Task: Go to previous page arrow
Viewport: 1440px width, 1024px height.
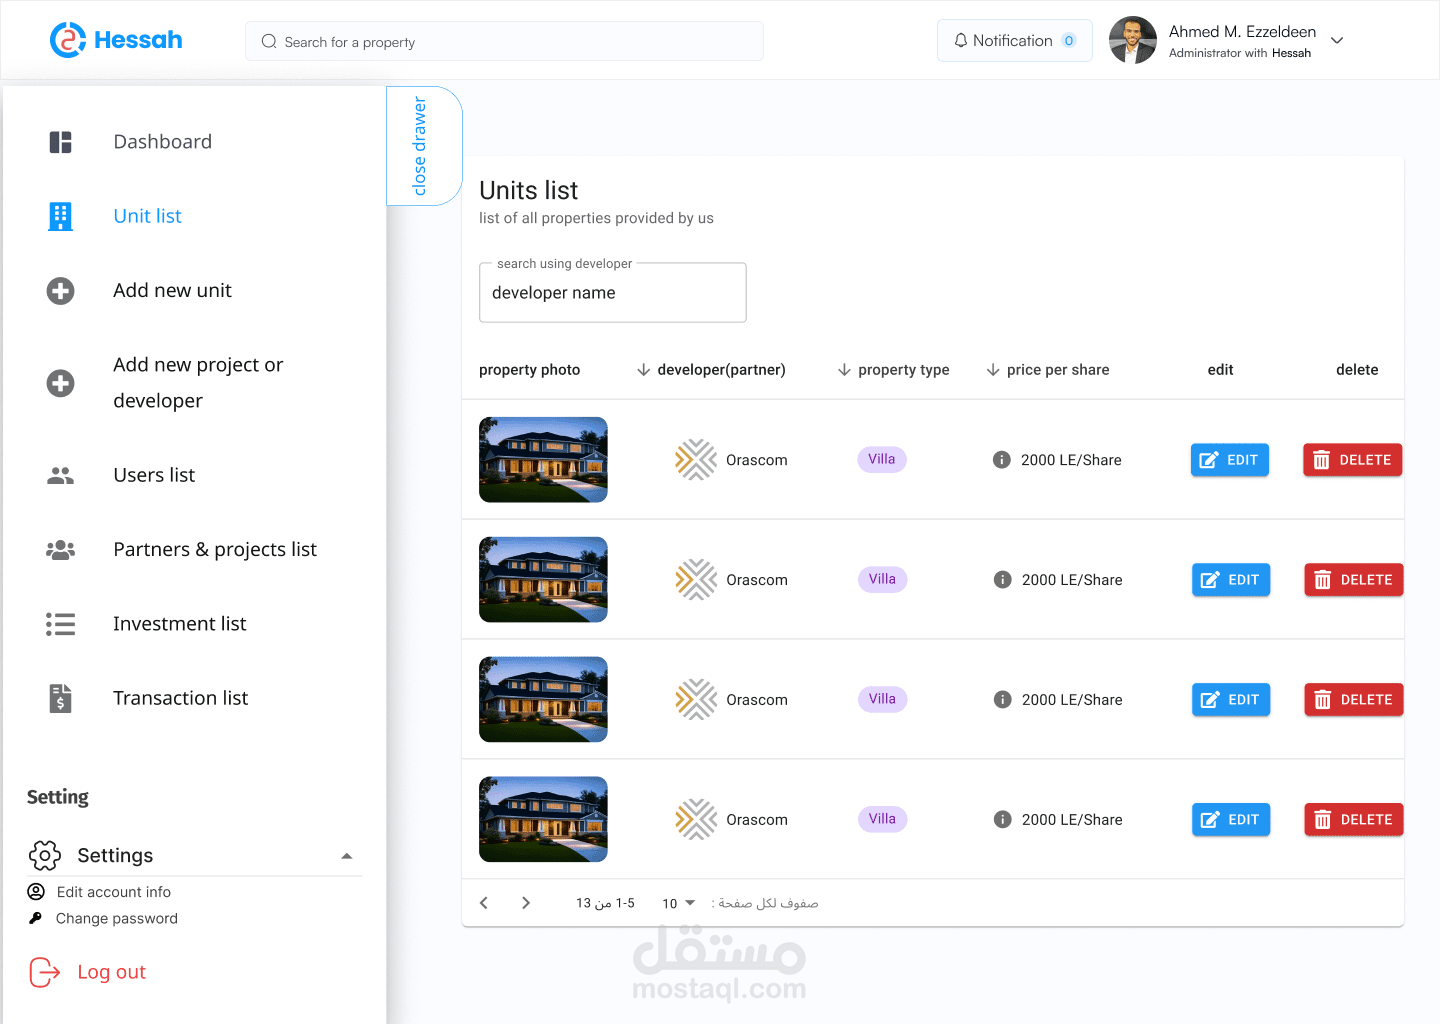Action: click(x=484, y=903)
